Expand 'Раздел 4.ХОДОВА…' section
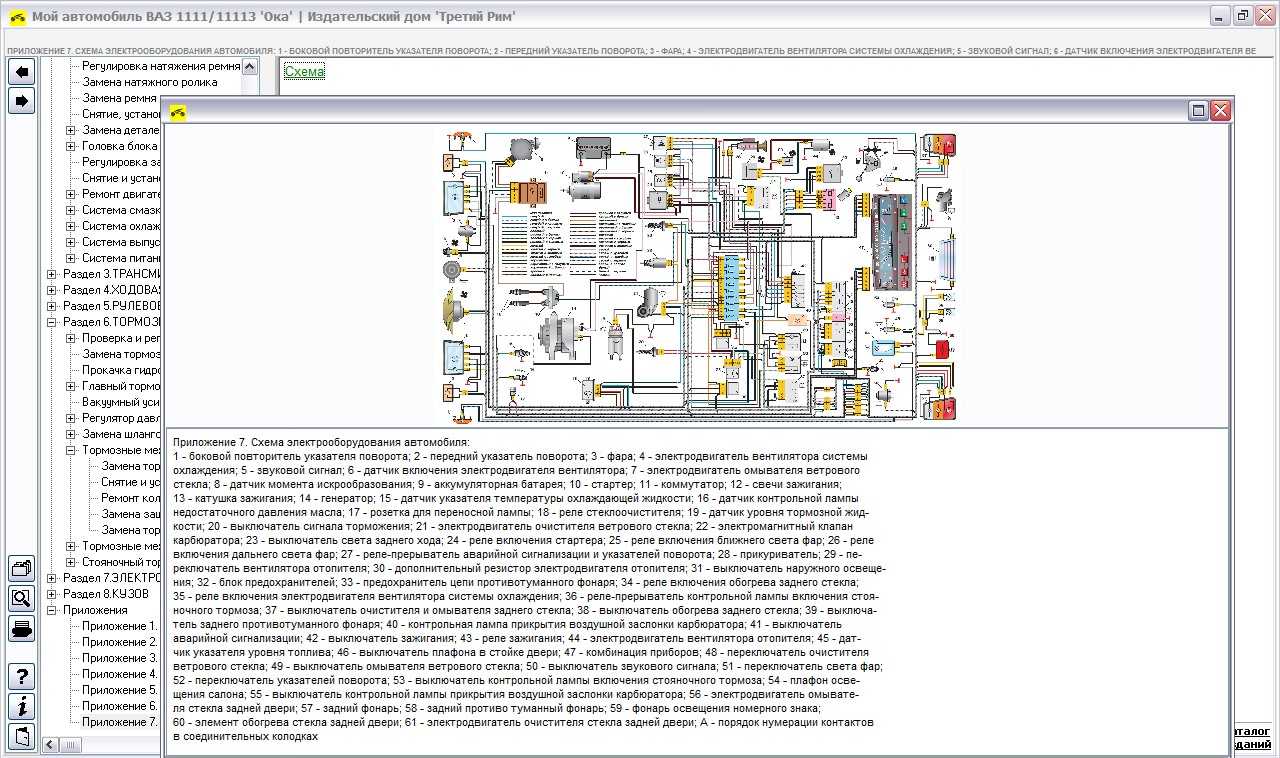The height and width of the screenshot is (758, 1280). [52, 290]
